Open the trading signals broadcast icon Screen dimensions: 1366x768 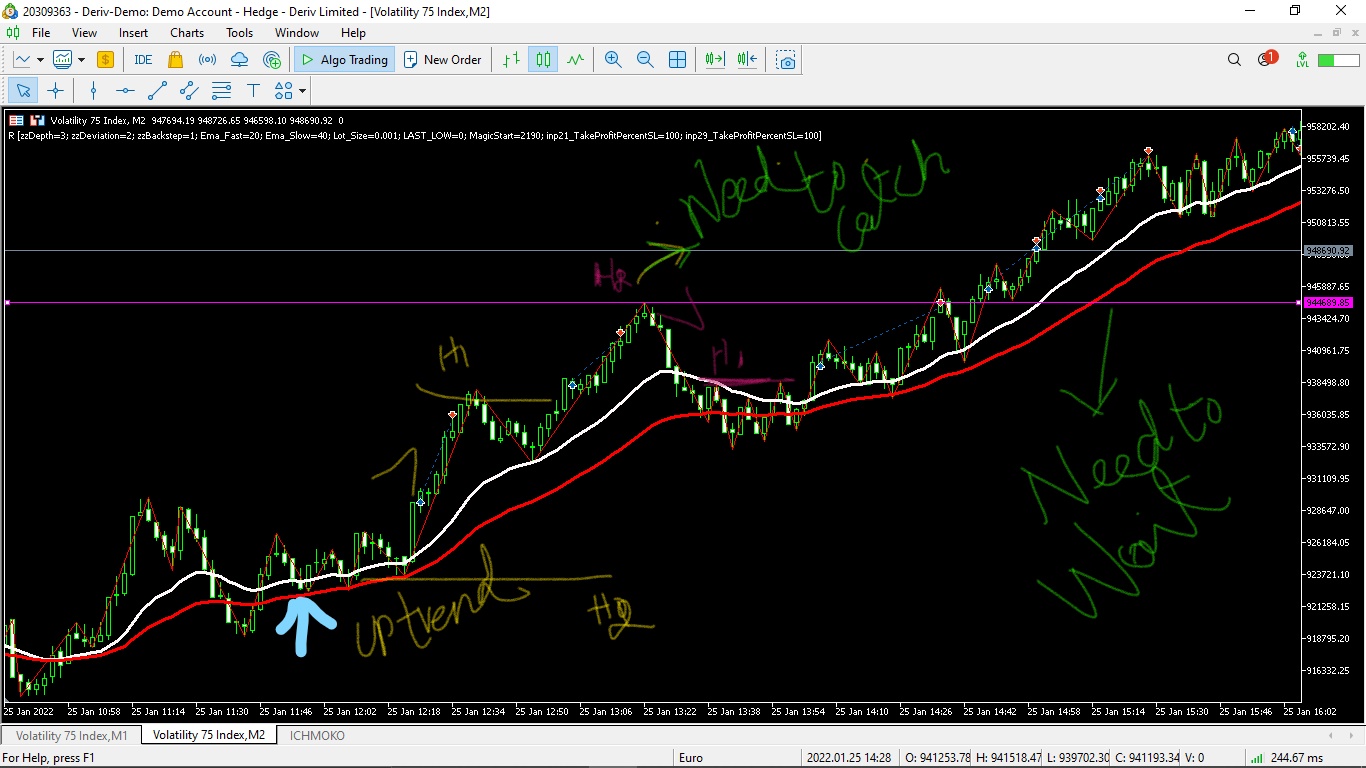point(207,60)
